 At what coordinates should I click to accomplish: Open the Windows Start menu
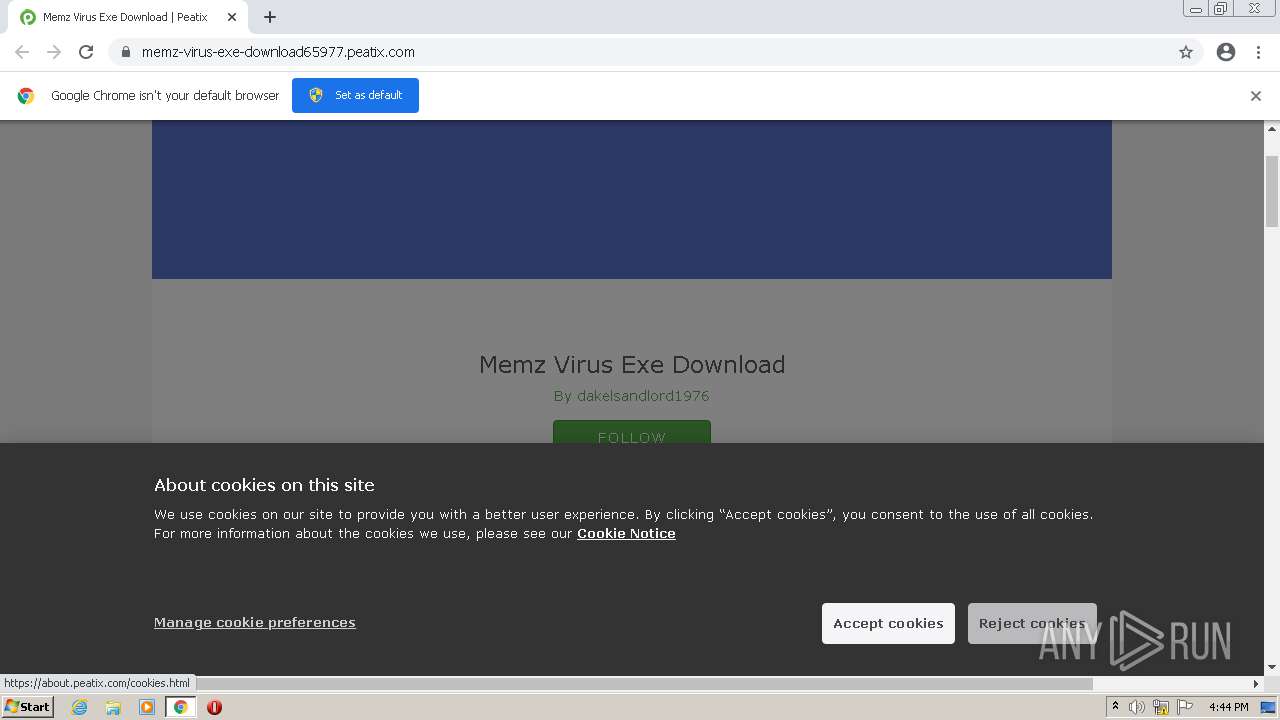tap(27, 707)
